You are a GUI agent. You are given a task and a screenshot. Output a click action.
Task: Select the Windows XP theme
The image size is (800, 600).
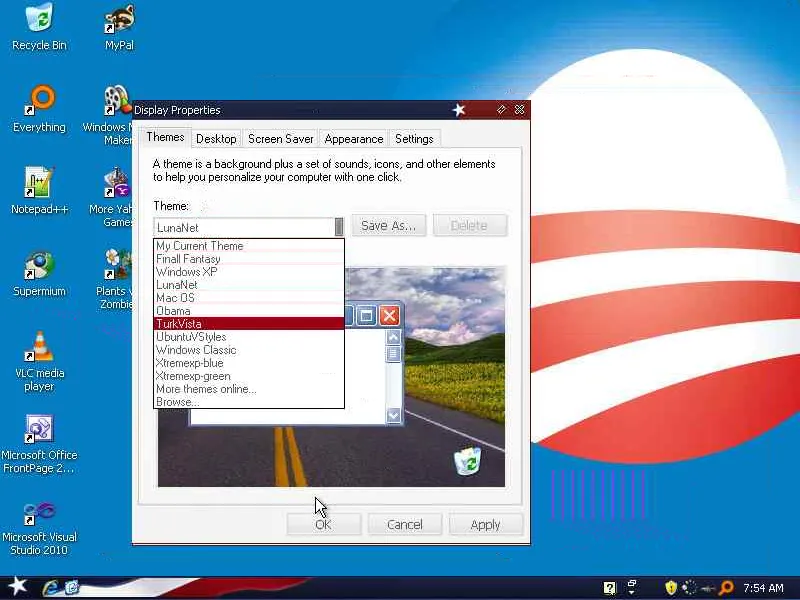[x=249, y=272]
